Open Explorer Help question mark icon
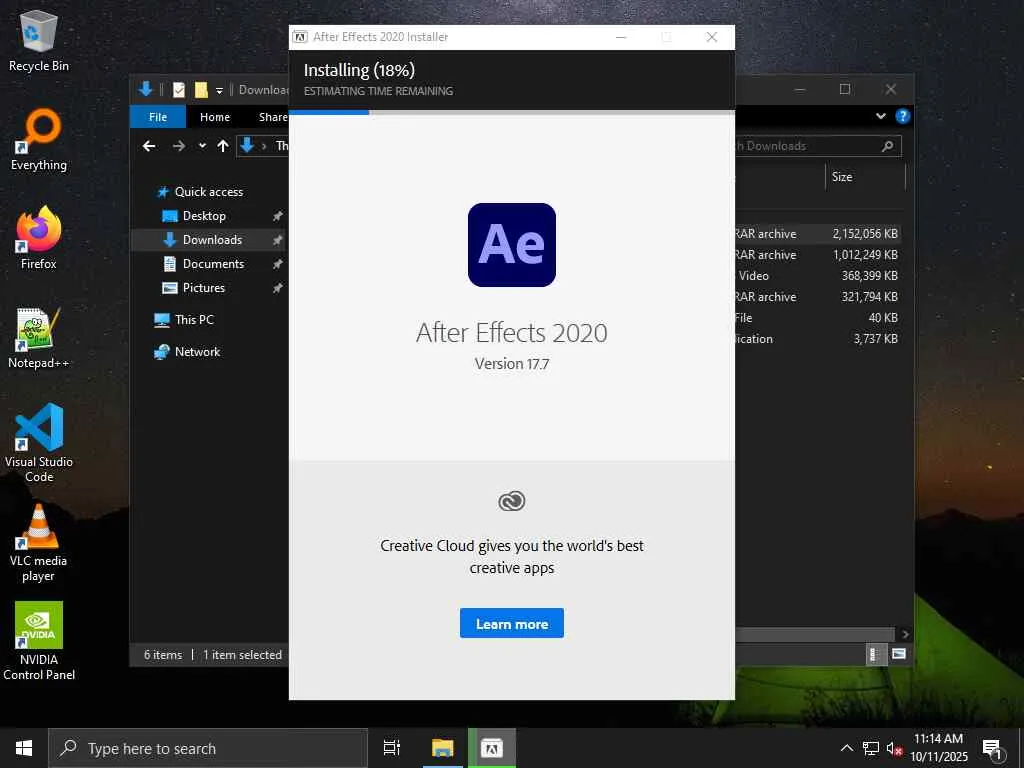 click(903, 116)
